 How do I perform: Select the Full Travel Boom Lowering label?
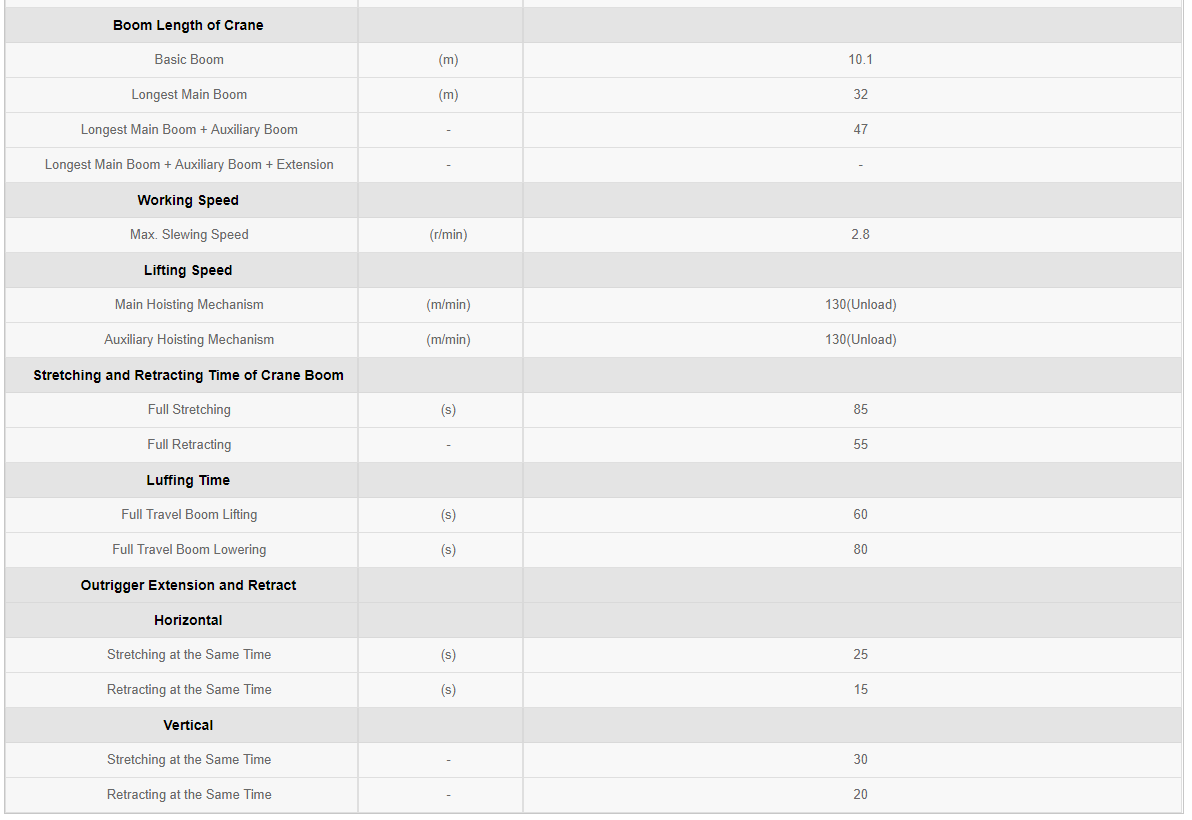coord(189,549)
